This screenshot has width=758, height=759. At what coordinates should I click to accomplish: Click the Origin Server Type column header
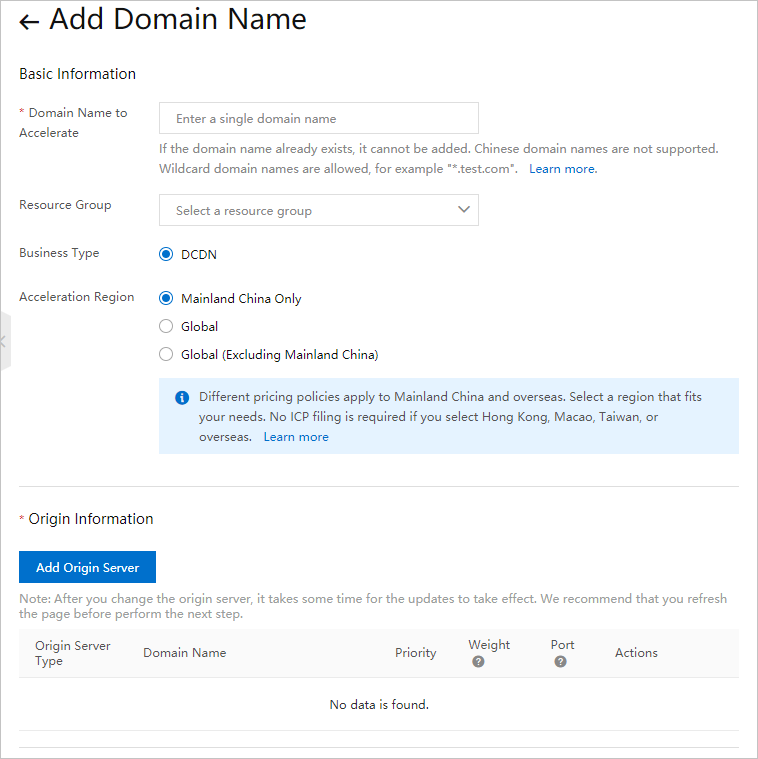pos(72,653)
